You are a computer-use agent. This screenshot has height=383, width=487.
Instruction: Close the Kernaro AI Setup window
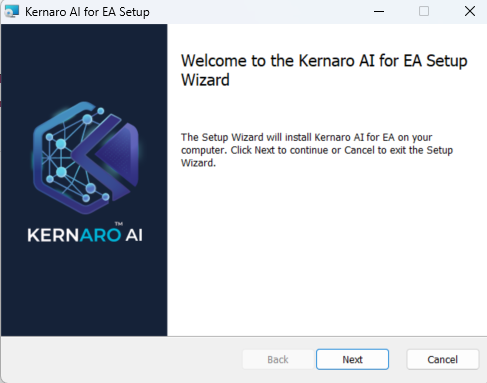(x=470, y=12)
